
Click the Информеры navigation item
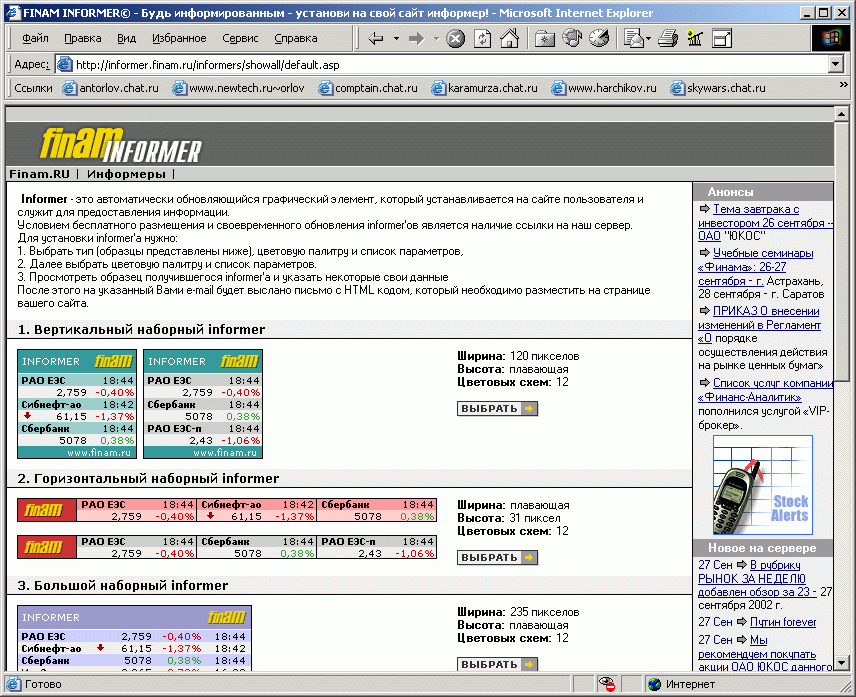tap(126, 174)
